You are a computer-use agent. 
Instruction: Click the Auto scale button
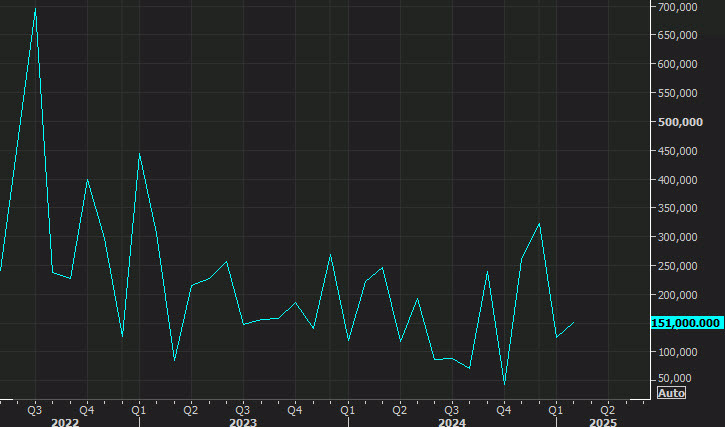(671, 393)
